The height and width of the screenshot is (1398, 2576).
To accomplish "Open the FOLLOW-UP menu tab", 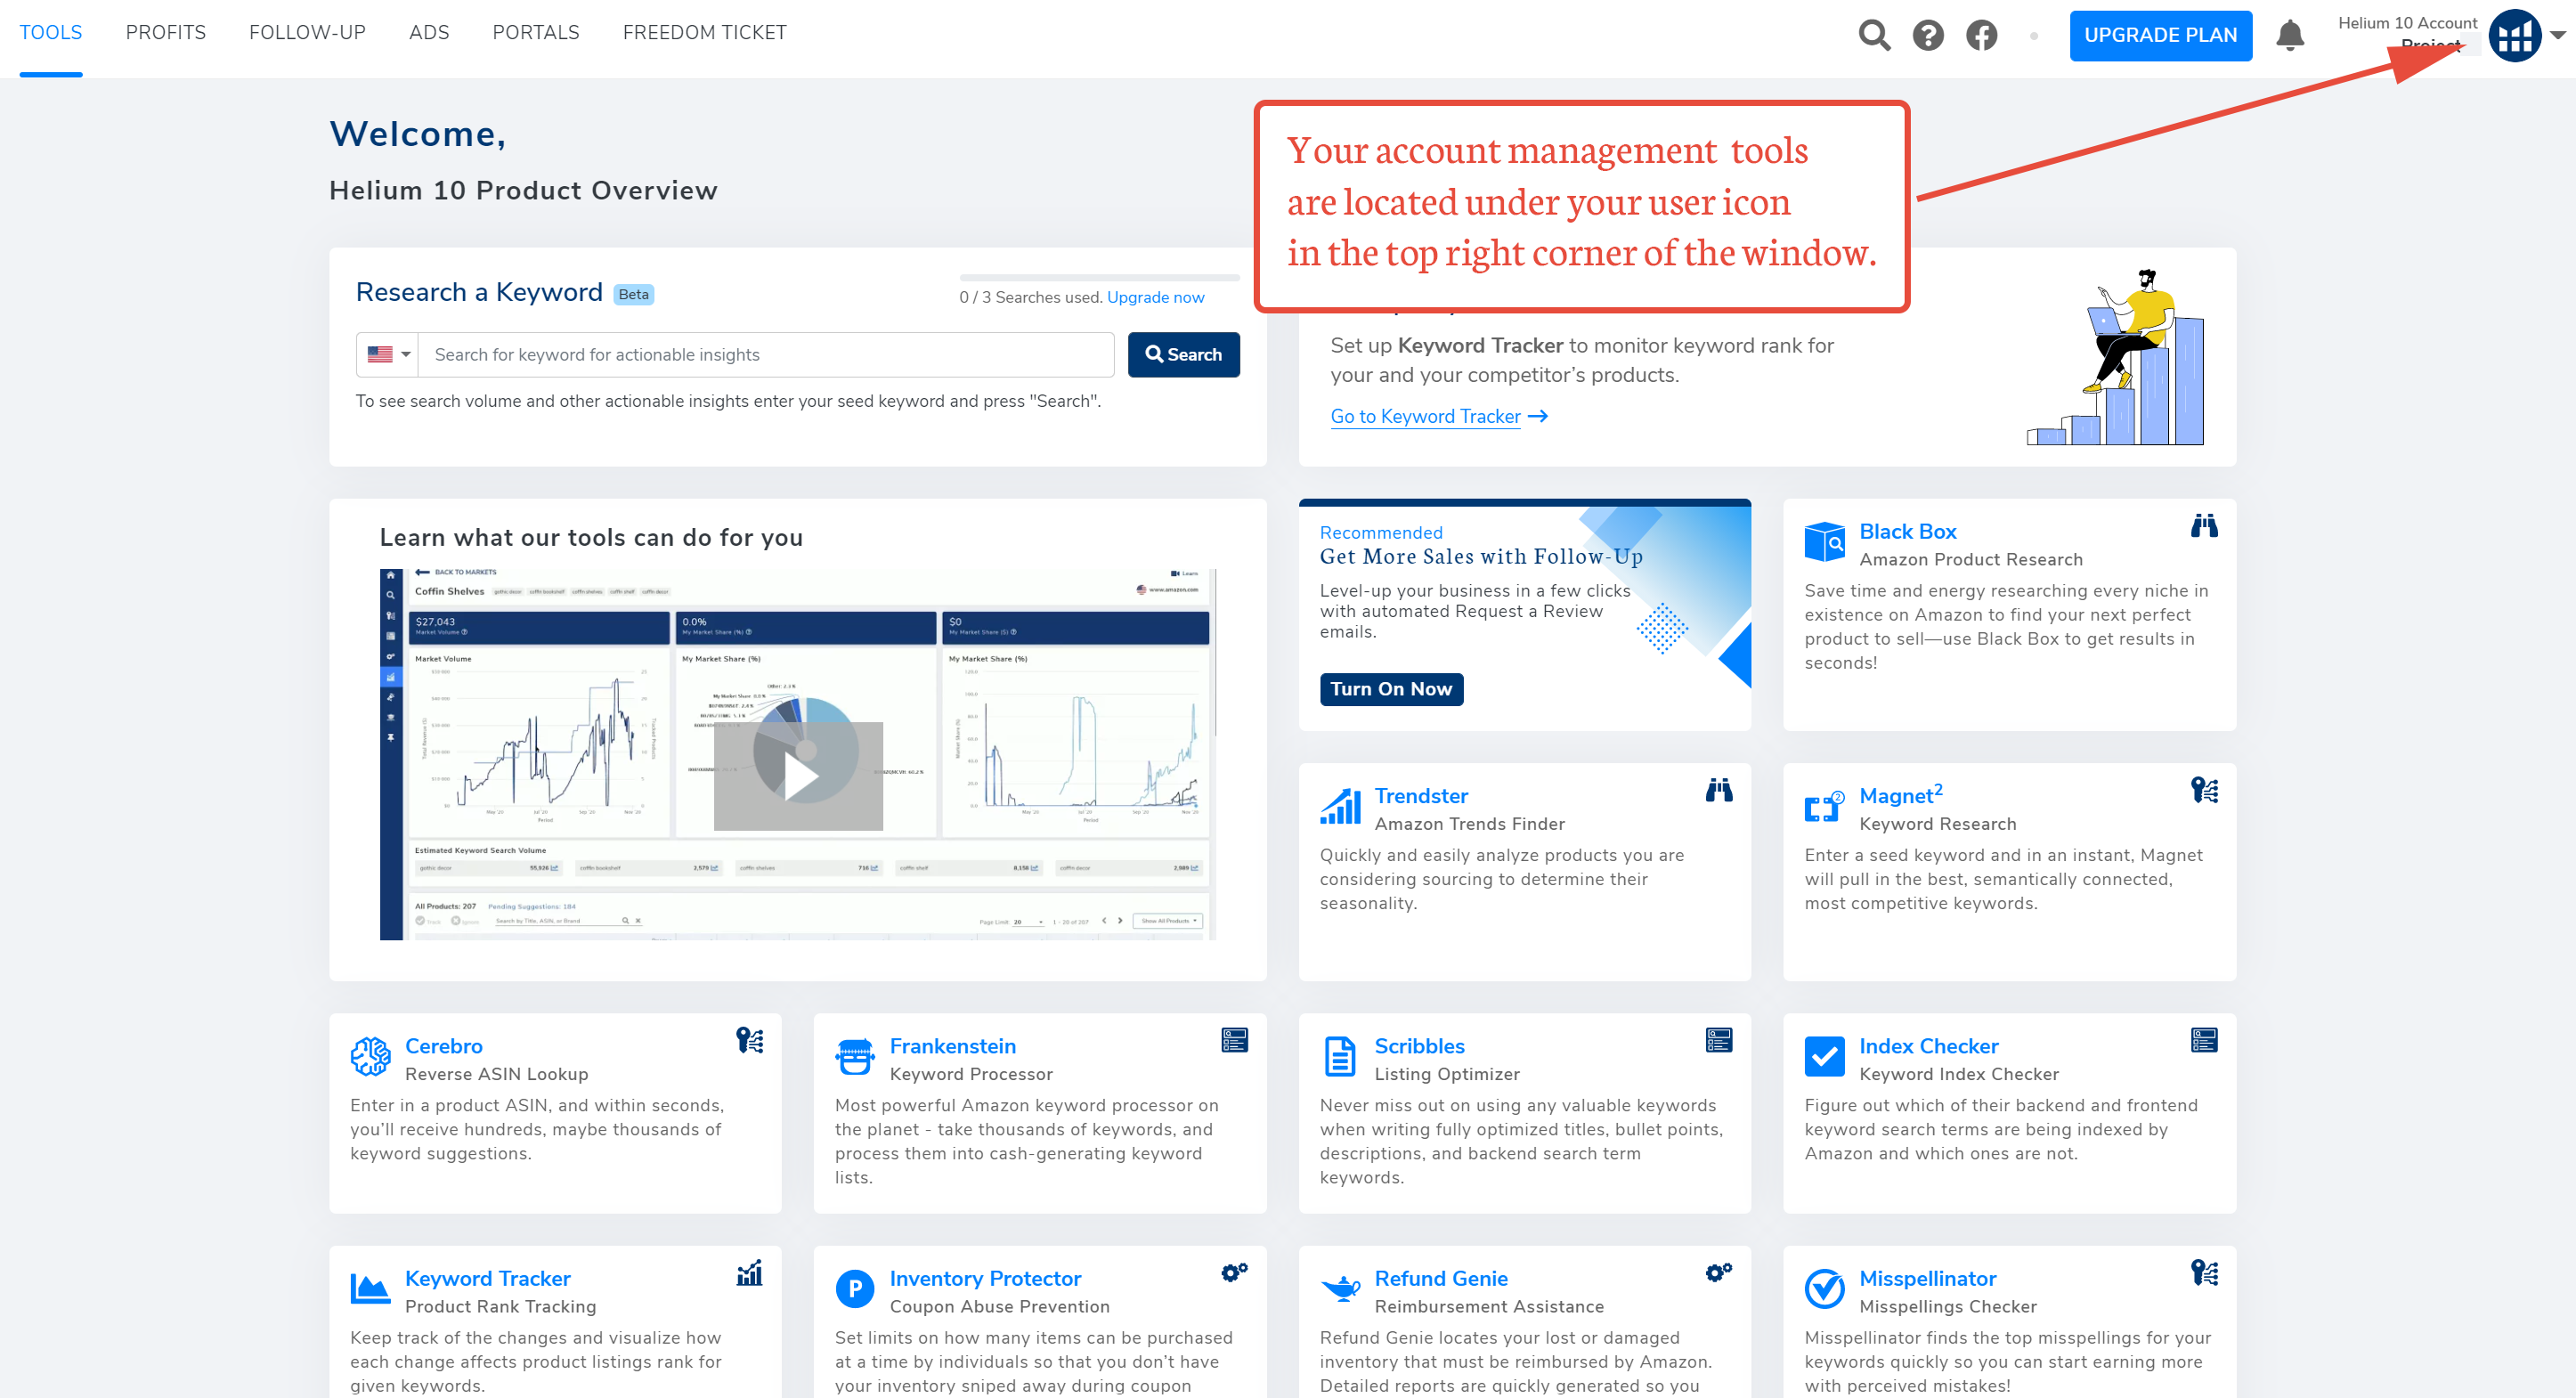I will [x=307, y=33].
